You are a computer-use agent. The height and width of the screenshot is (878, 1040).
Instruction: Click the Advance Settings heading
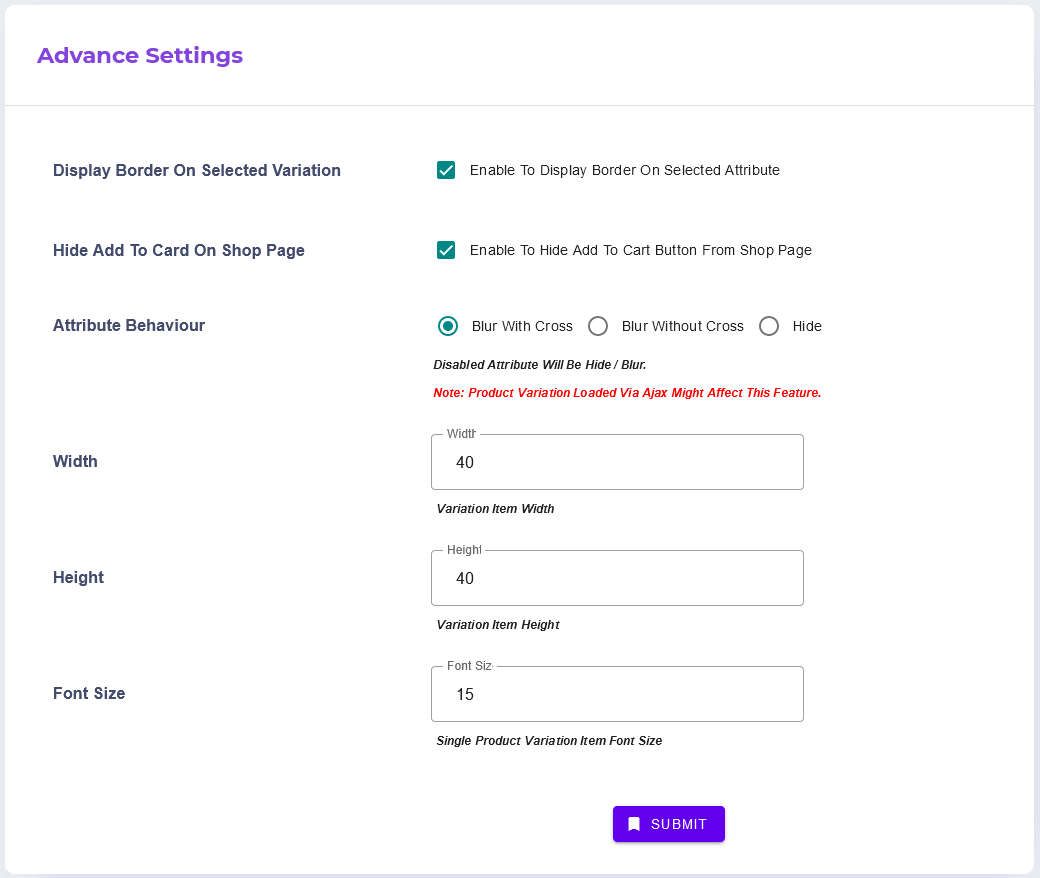coord(140,55)
